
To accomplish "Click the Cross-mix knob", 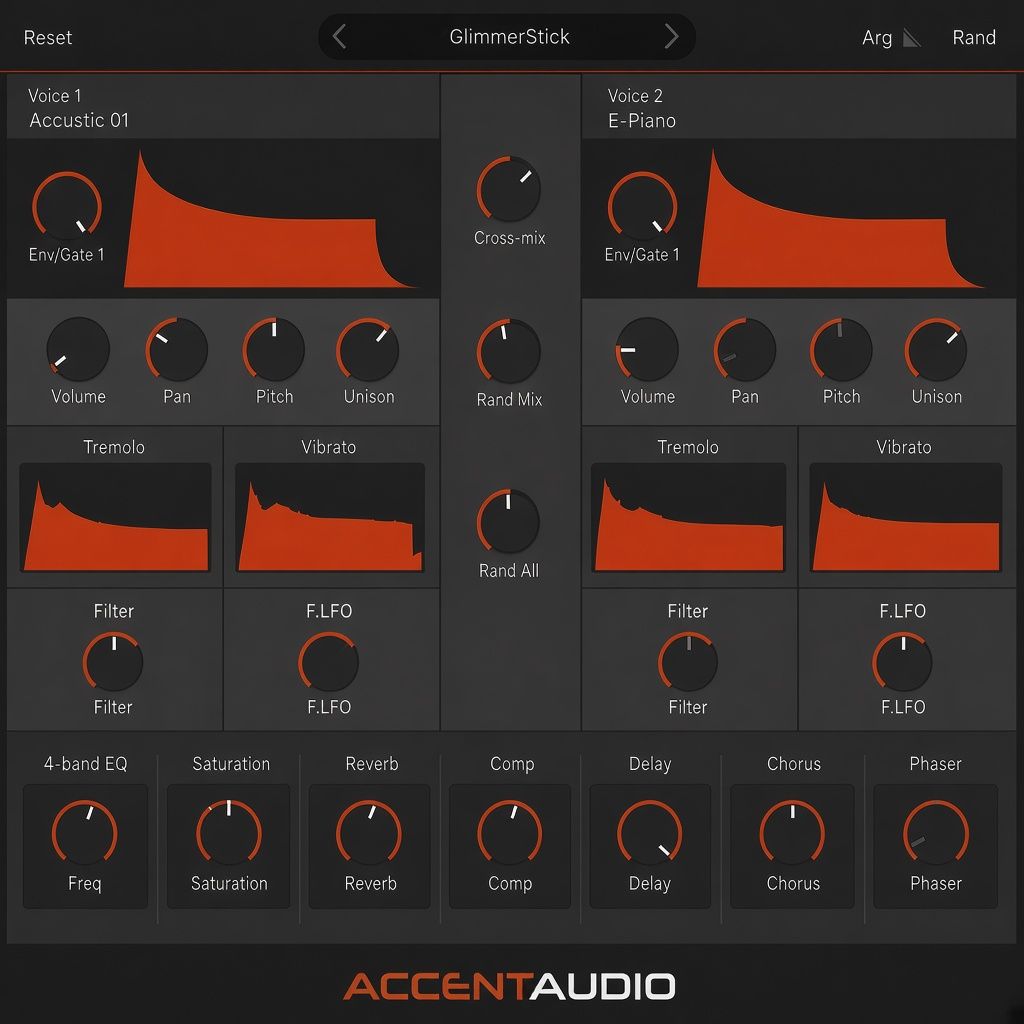I will (509, 189).
